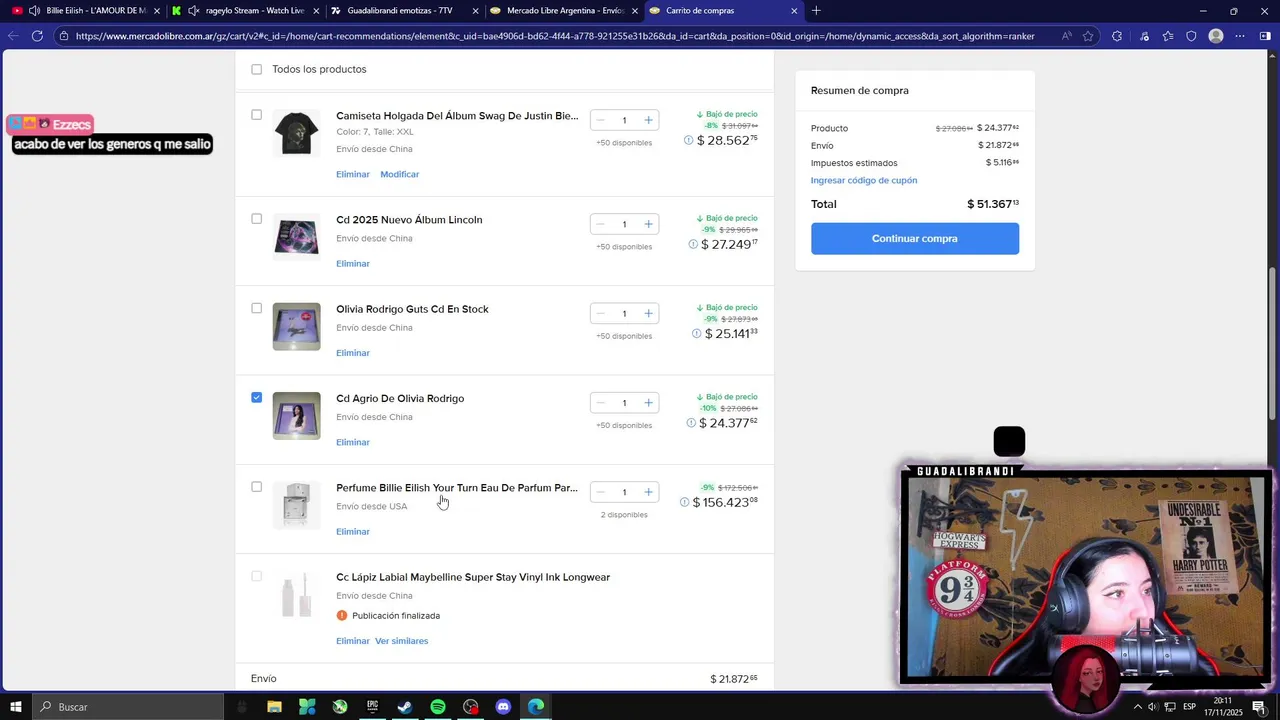Open Microsoft Edge from taskbar
The height and width of the screenshot is (720, 1280).
(536, 707)
